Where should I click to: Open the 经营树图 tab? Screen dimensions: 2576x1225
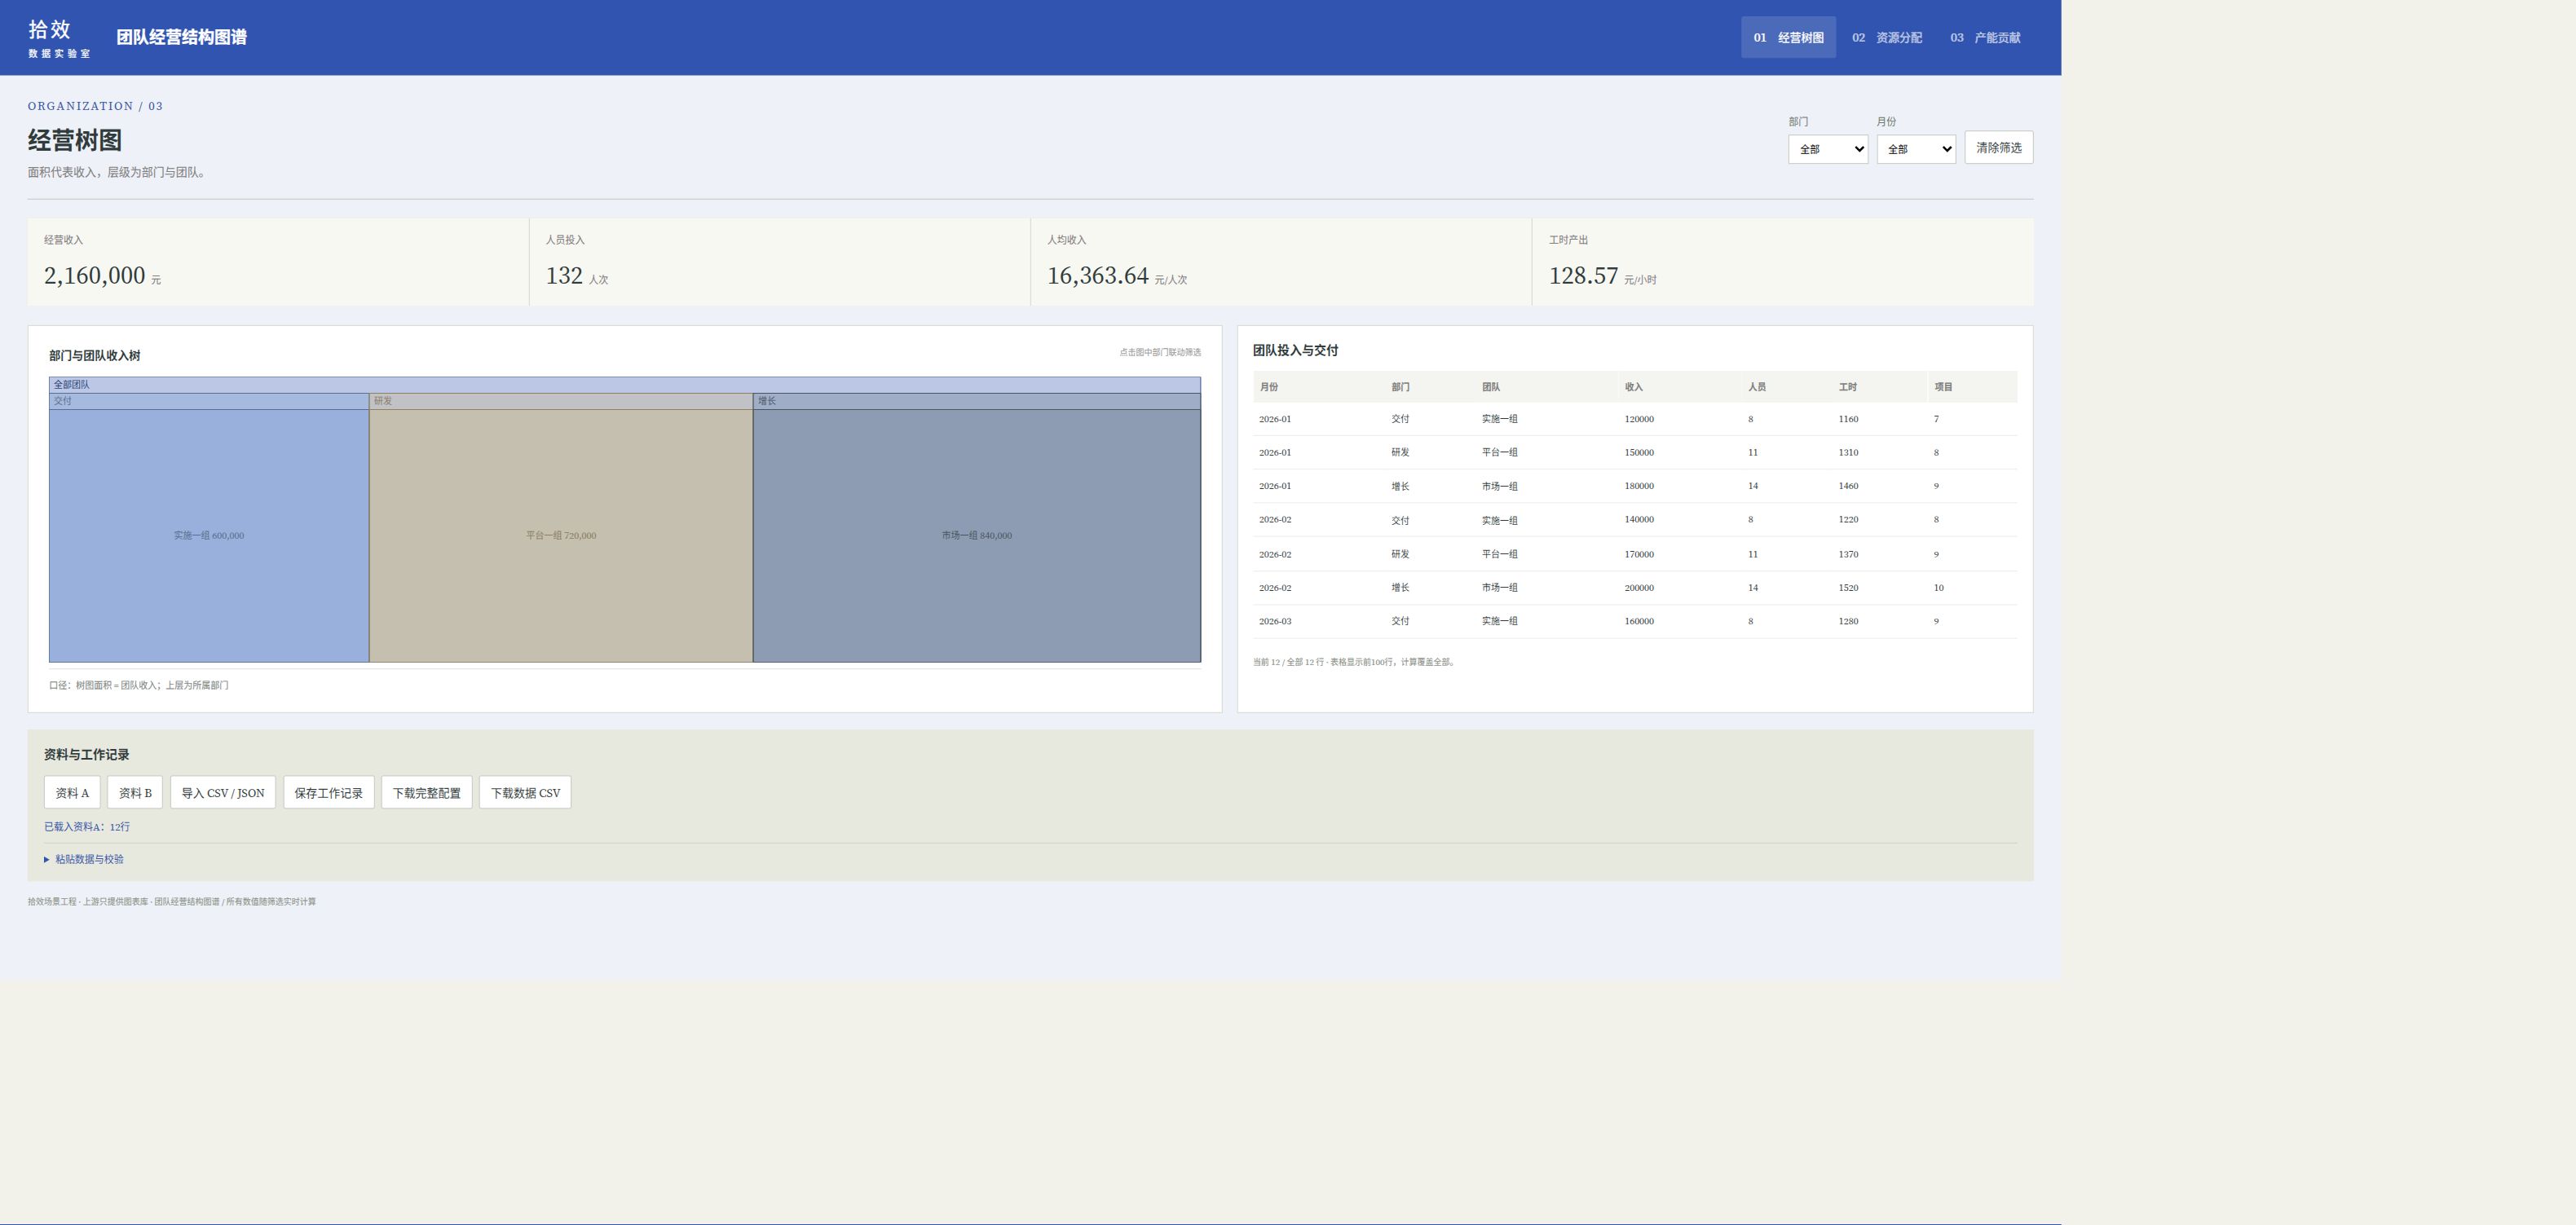point(1788,37)
